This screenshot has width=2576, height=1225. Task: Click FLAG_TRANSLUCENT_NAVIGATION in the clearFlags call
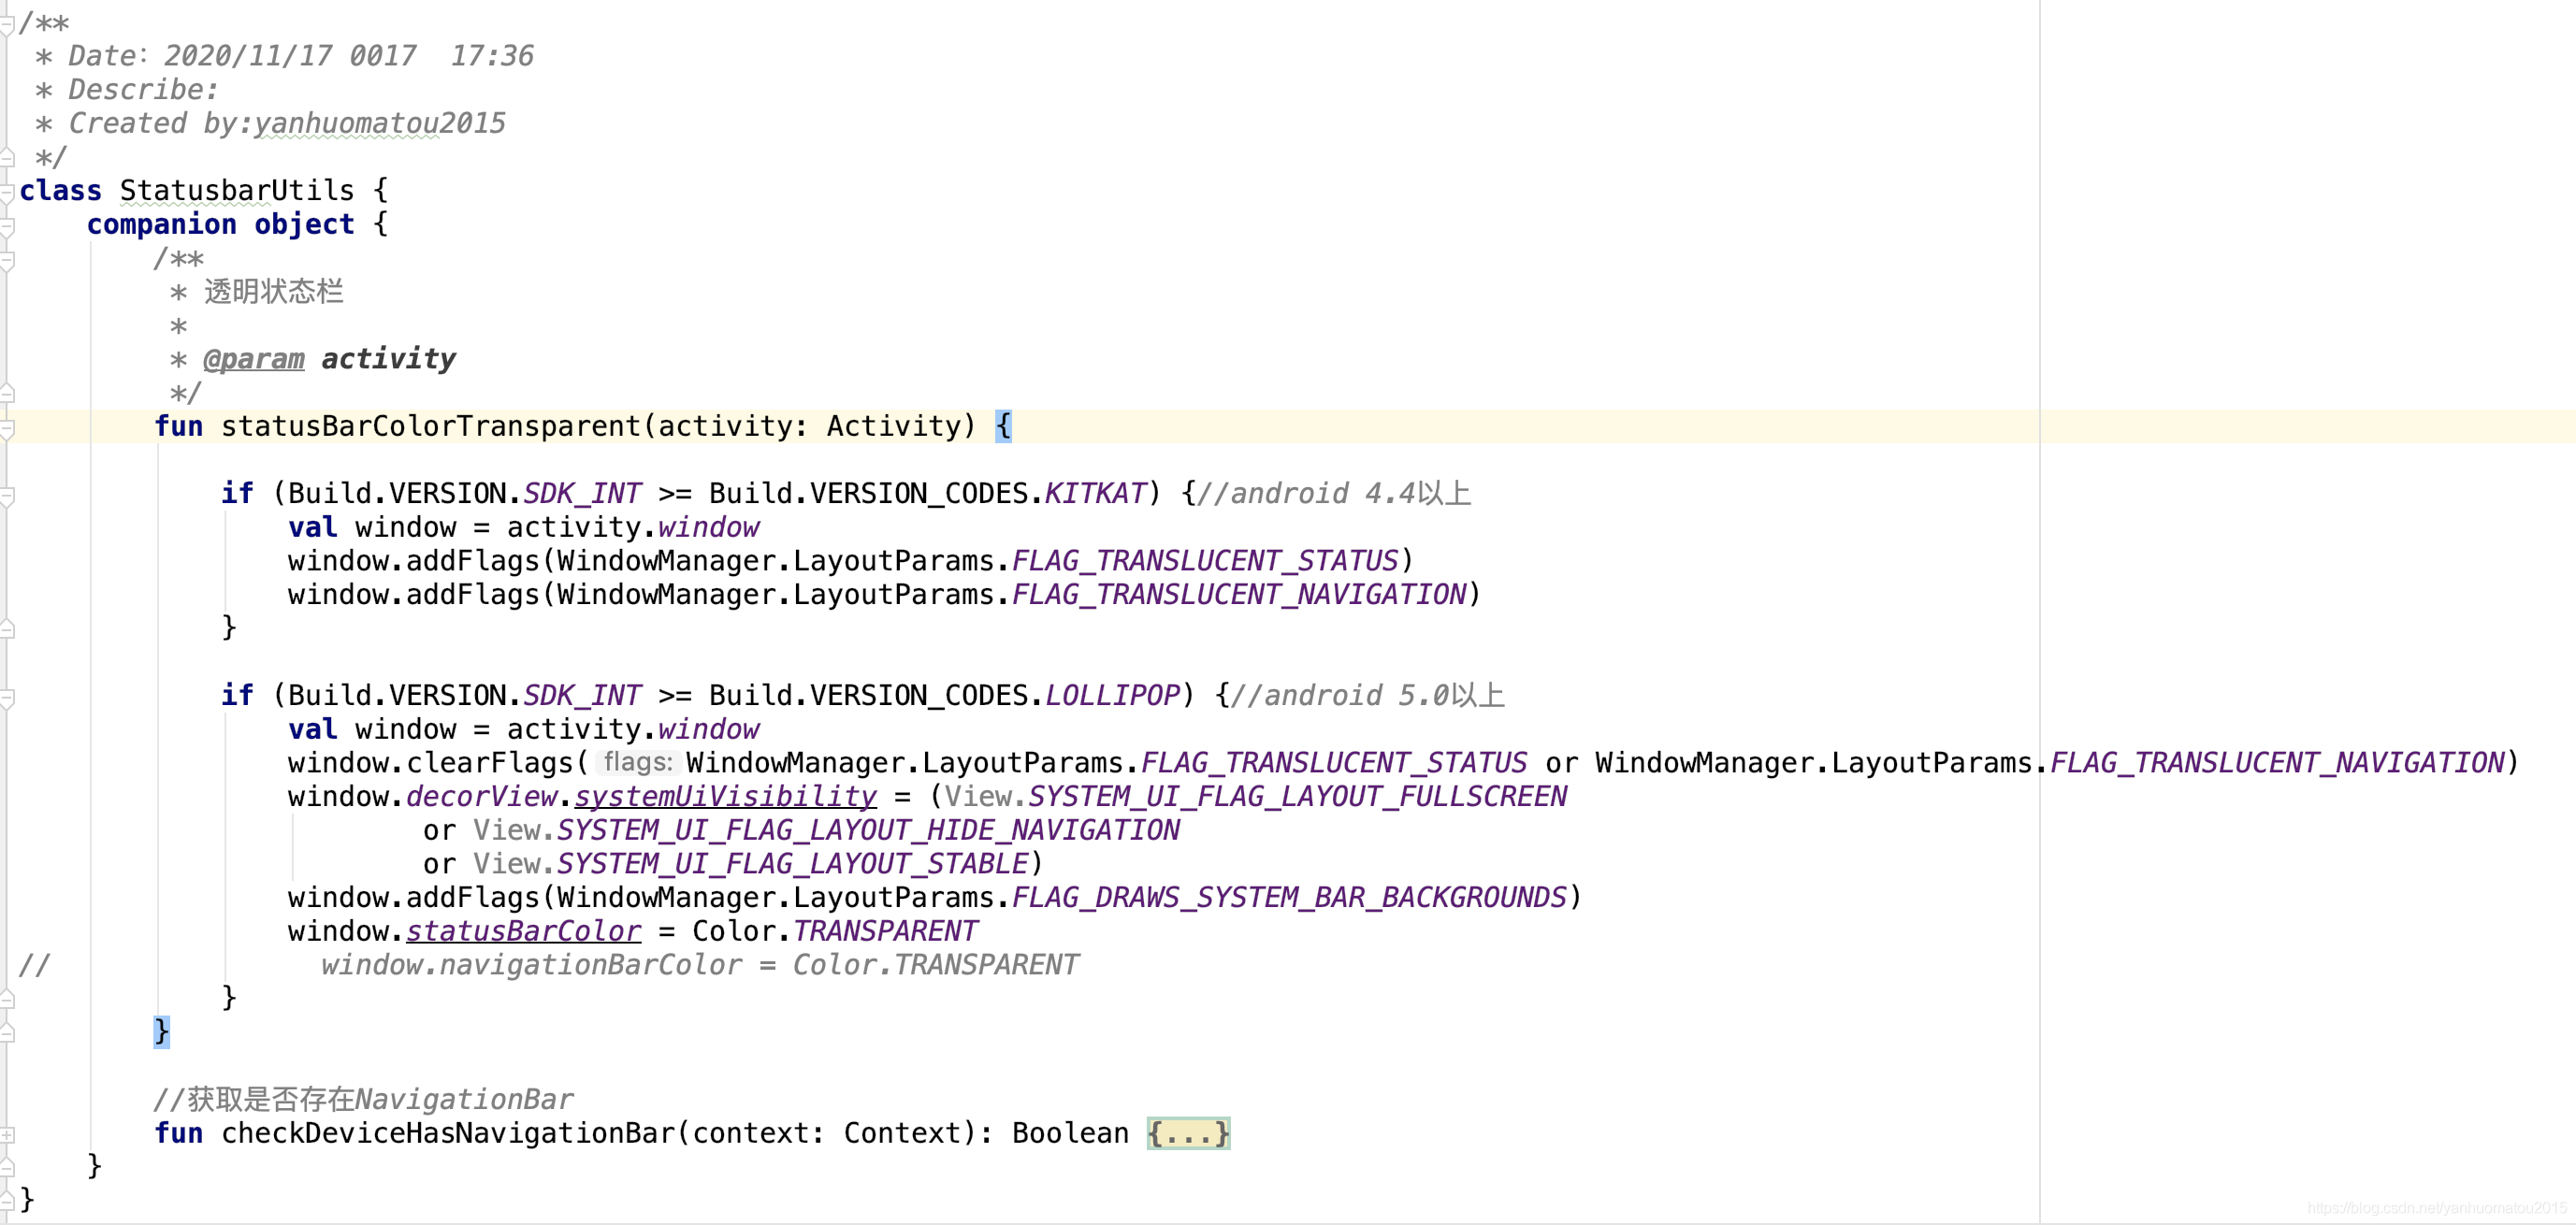coord(2277,763)
